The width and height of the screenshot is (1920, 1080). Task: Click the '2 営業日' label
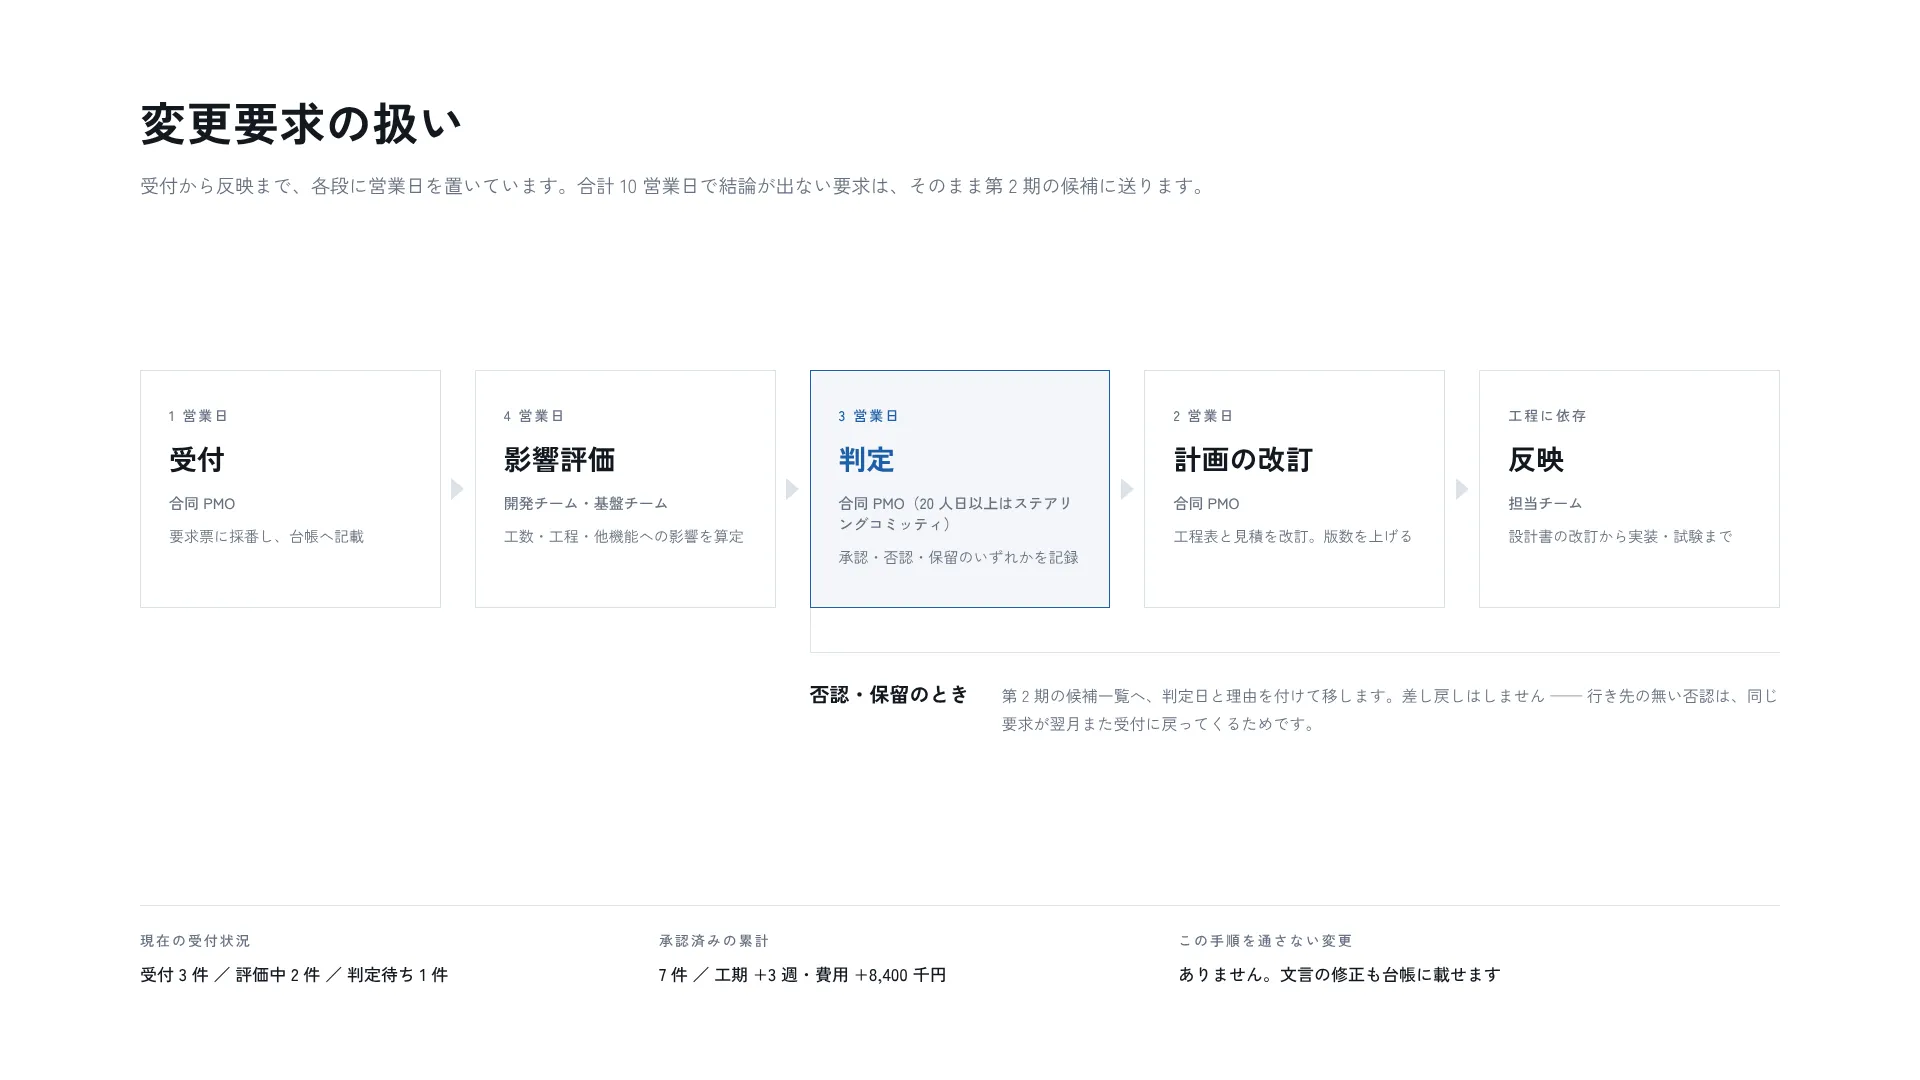click(x=1203, y=416)
